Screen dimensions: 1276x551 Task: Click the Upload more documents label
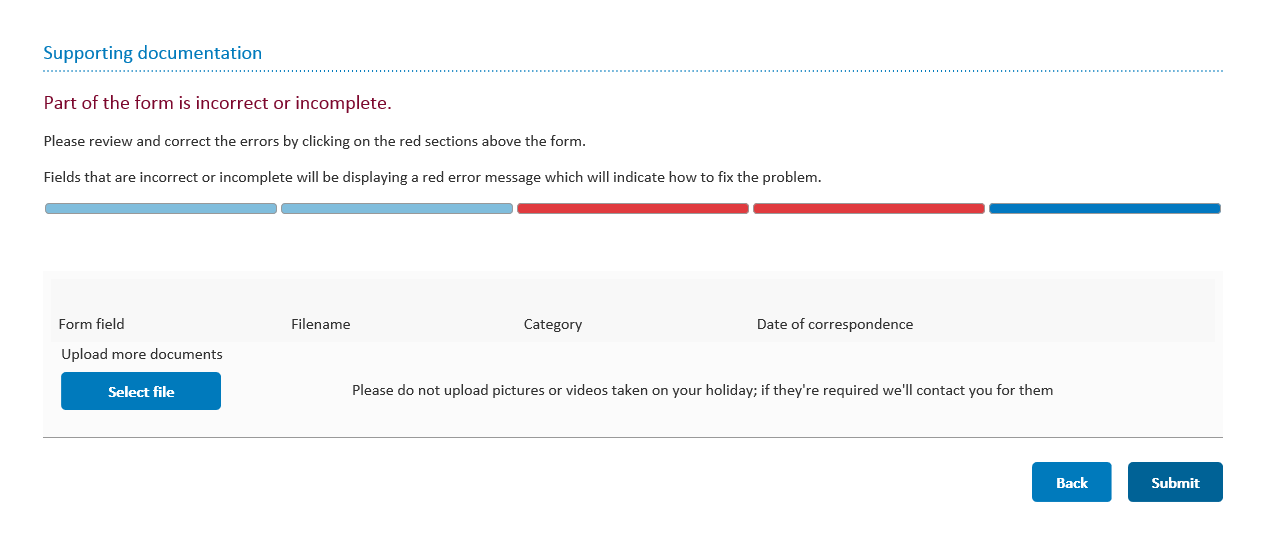click(142, 354)
